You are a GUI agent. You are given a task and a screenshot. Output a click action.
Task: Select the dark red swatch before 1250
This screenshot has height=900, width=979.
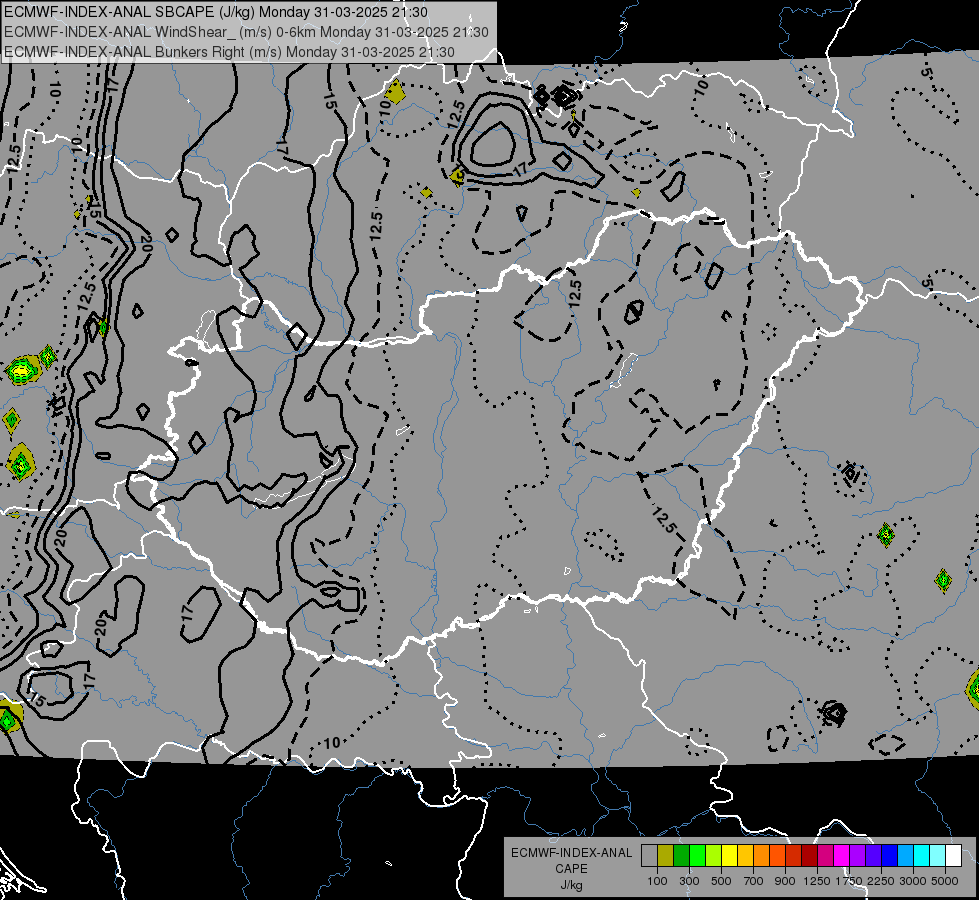click(809, 855)
